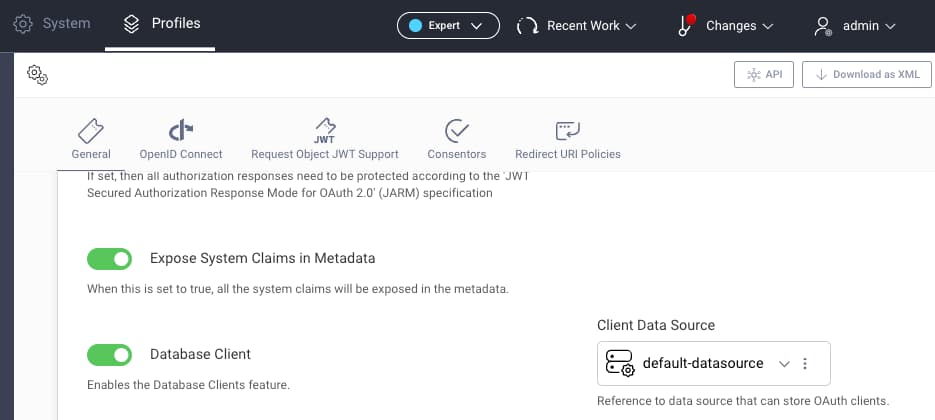Viewport: 935px width, 420px height.
Task: Click the double-gear settings icon
Action: [x=38, y=75]
